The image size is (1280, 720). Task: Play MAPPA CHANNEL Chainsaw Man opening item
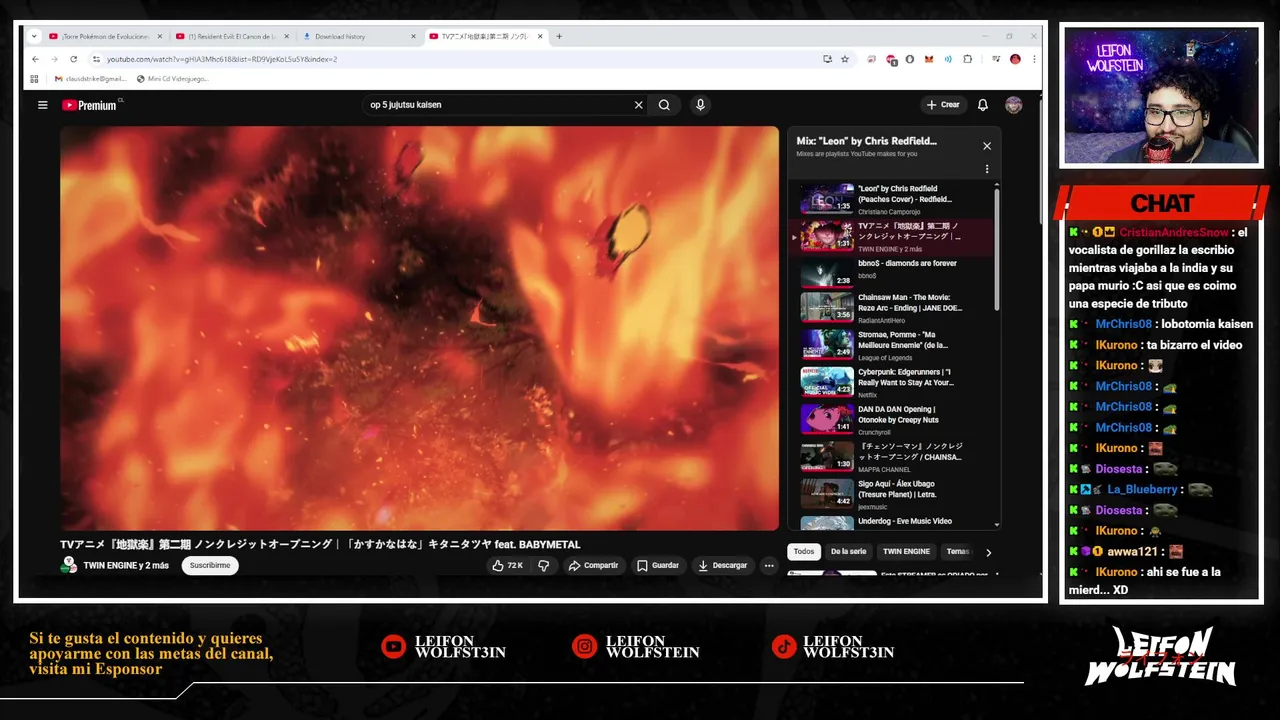coord(895,457)
